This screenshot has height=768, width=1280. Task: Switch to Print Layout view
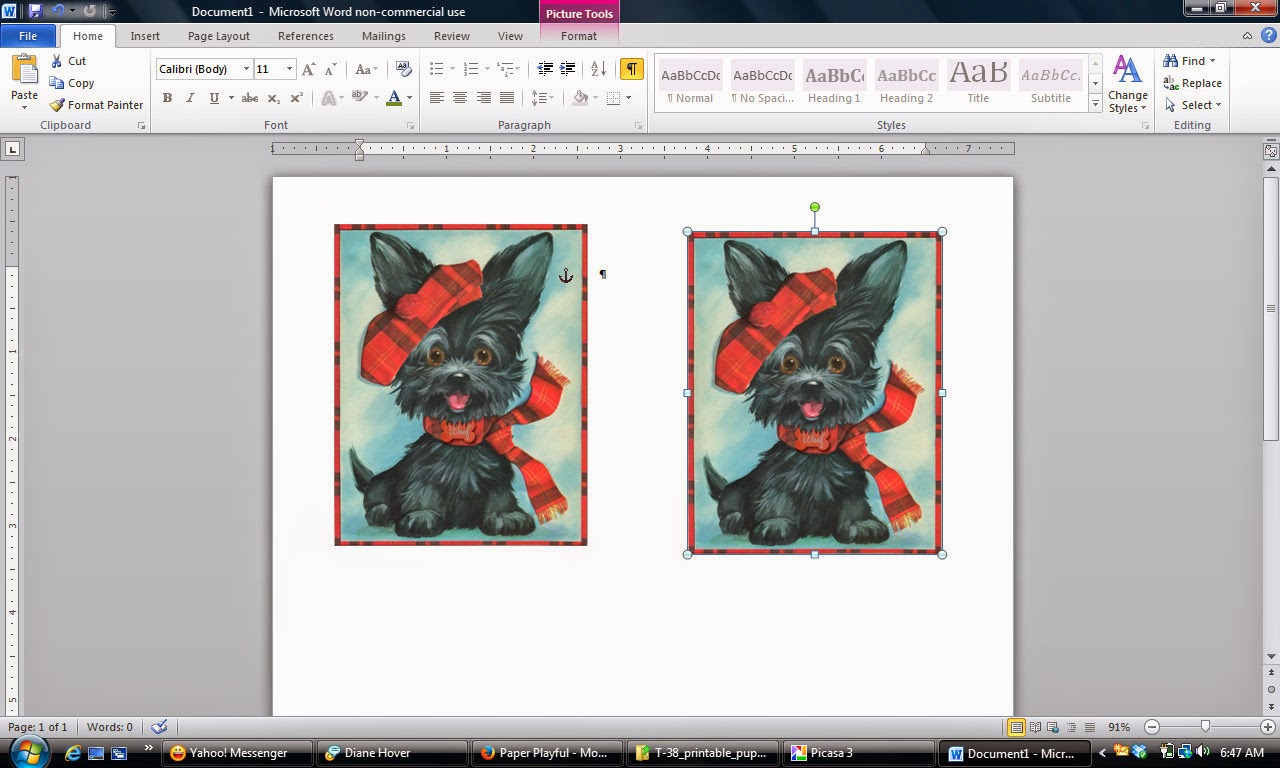[x=1016, y=727]
